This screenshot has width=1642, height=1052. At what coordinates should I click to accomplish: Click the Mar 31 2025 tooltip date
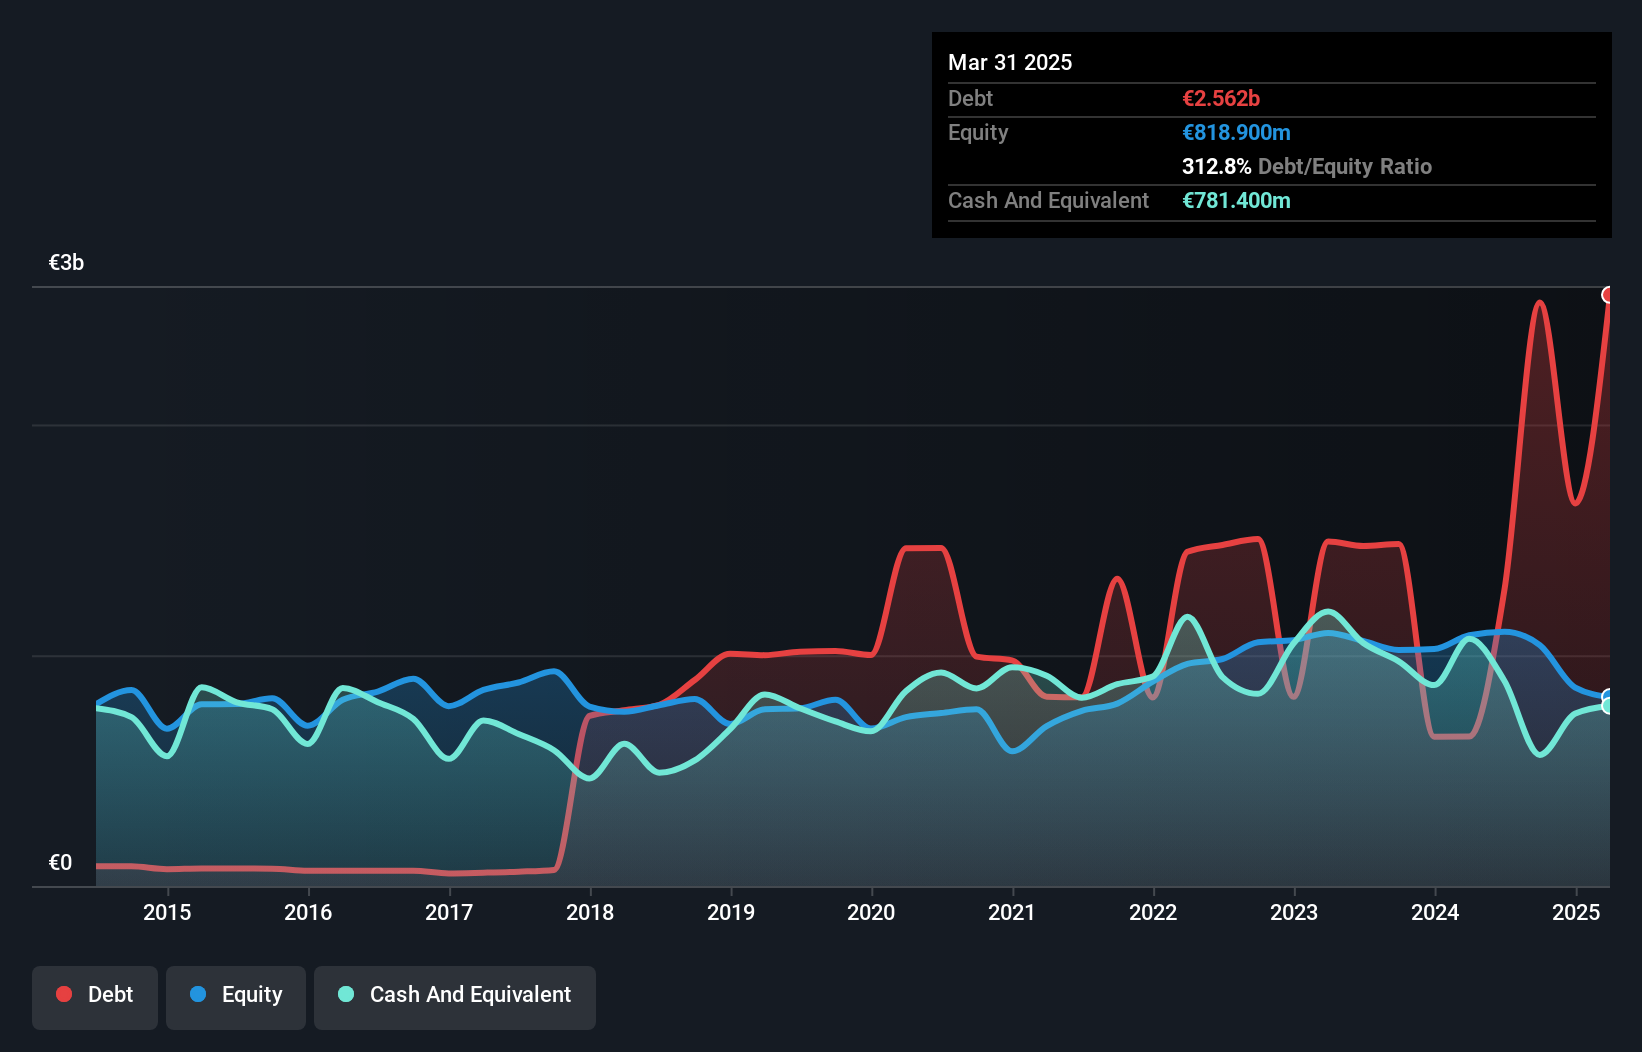click(x=1010, y=62)
